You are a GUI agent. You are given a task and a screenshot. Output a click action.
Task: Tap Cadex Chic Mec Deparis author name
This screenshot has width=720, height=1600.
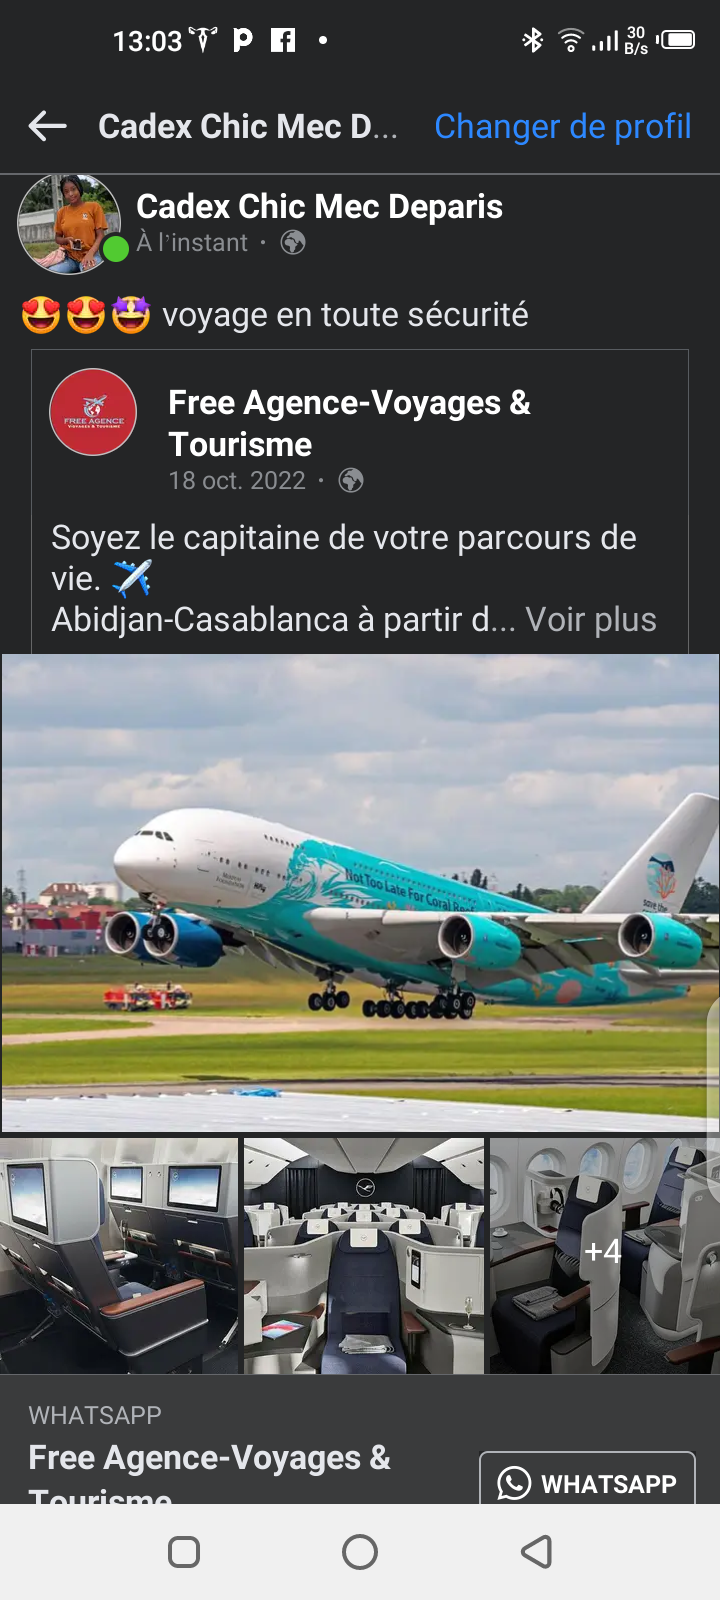(319, 206)
